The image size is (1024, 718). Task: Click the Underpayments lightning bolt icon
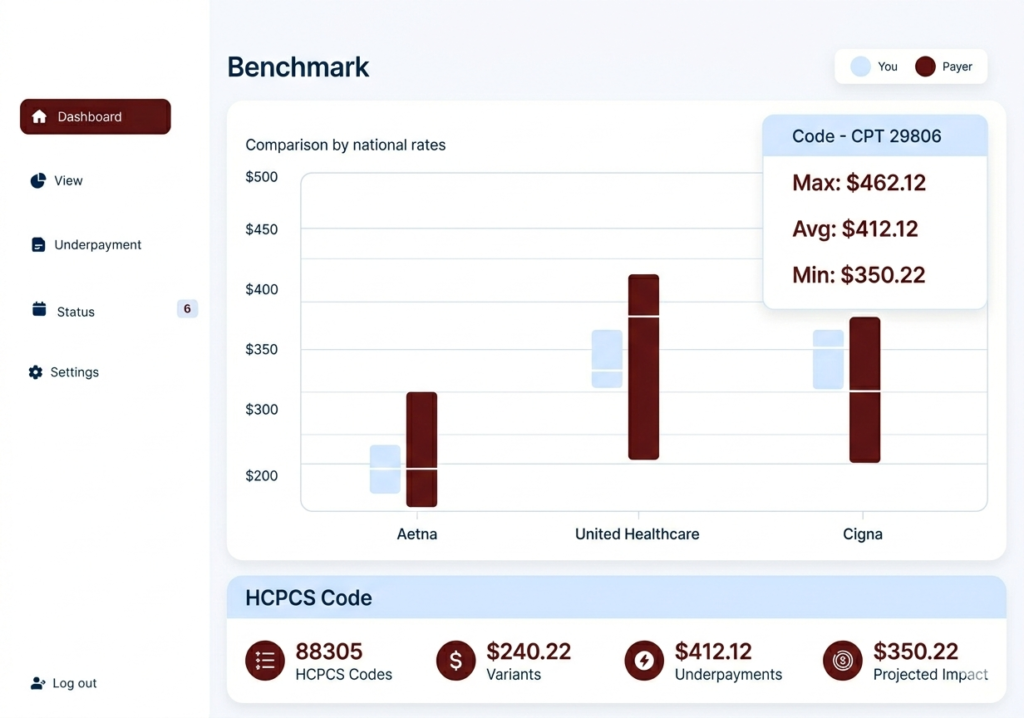click(x=644, y=660)
